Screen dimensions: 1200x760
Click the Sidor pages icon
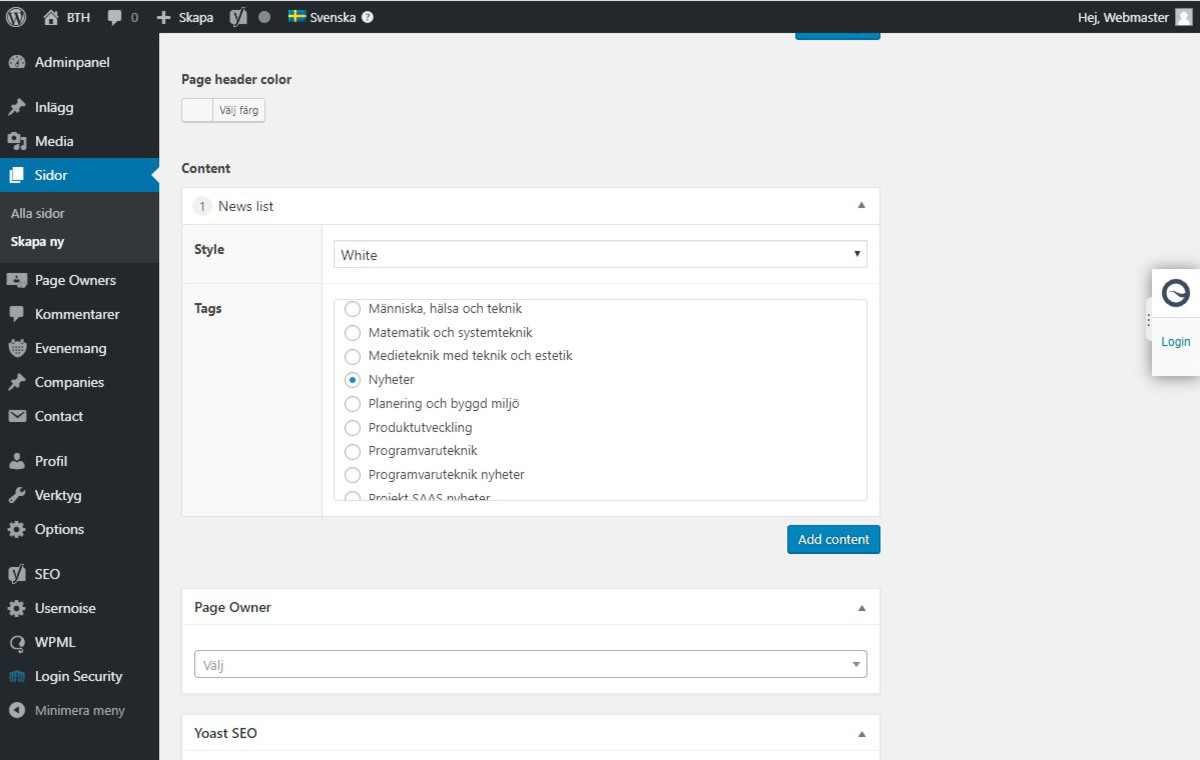(17, 175)
